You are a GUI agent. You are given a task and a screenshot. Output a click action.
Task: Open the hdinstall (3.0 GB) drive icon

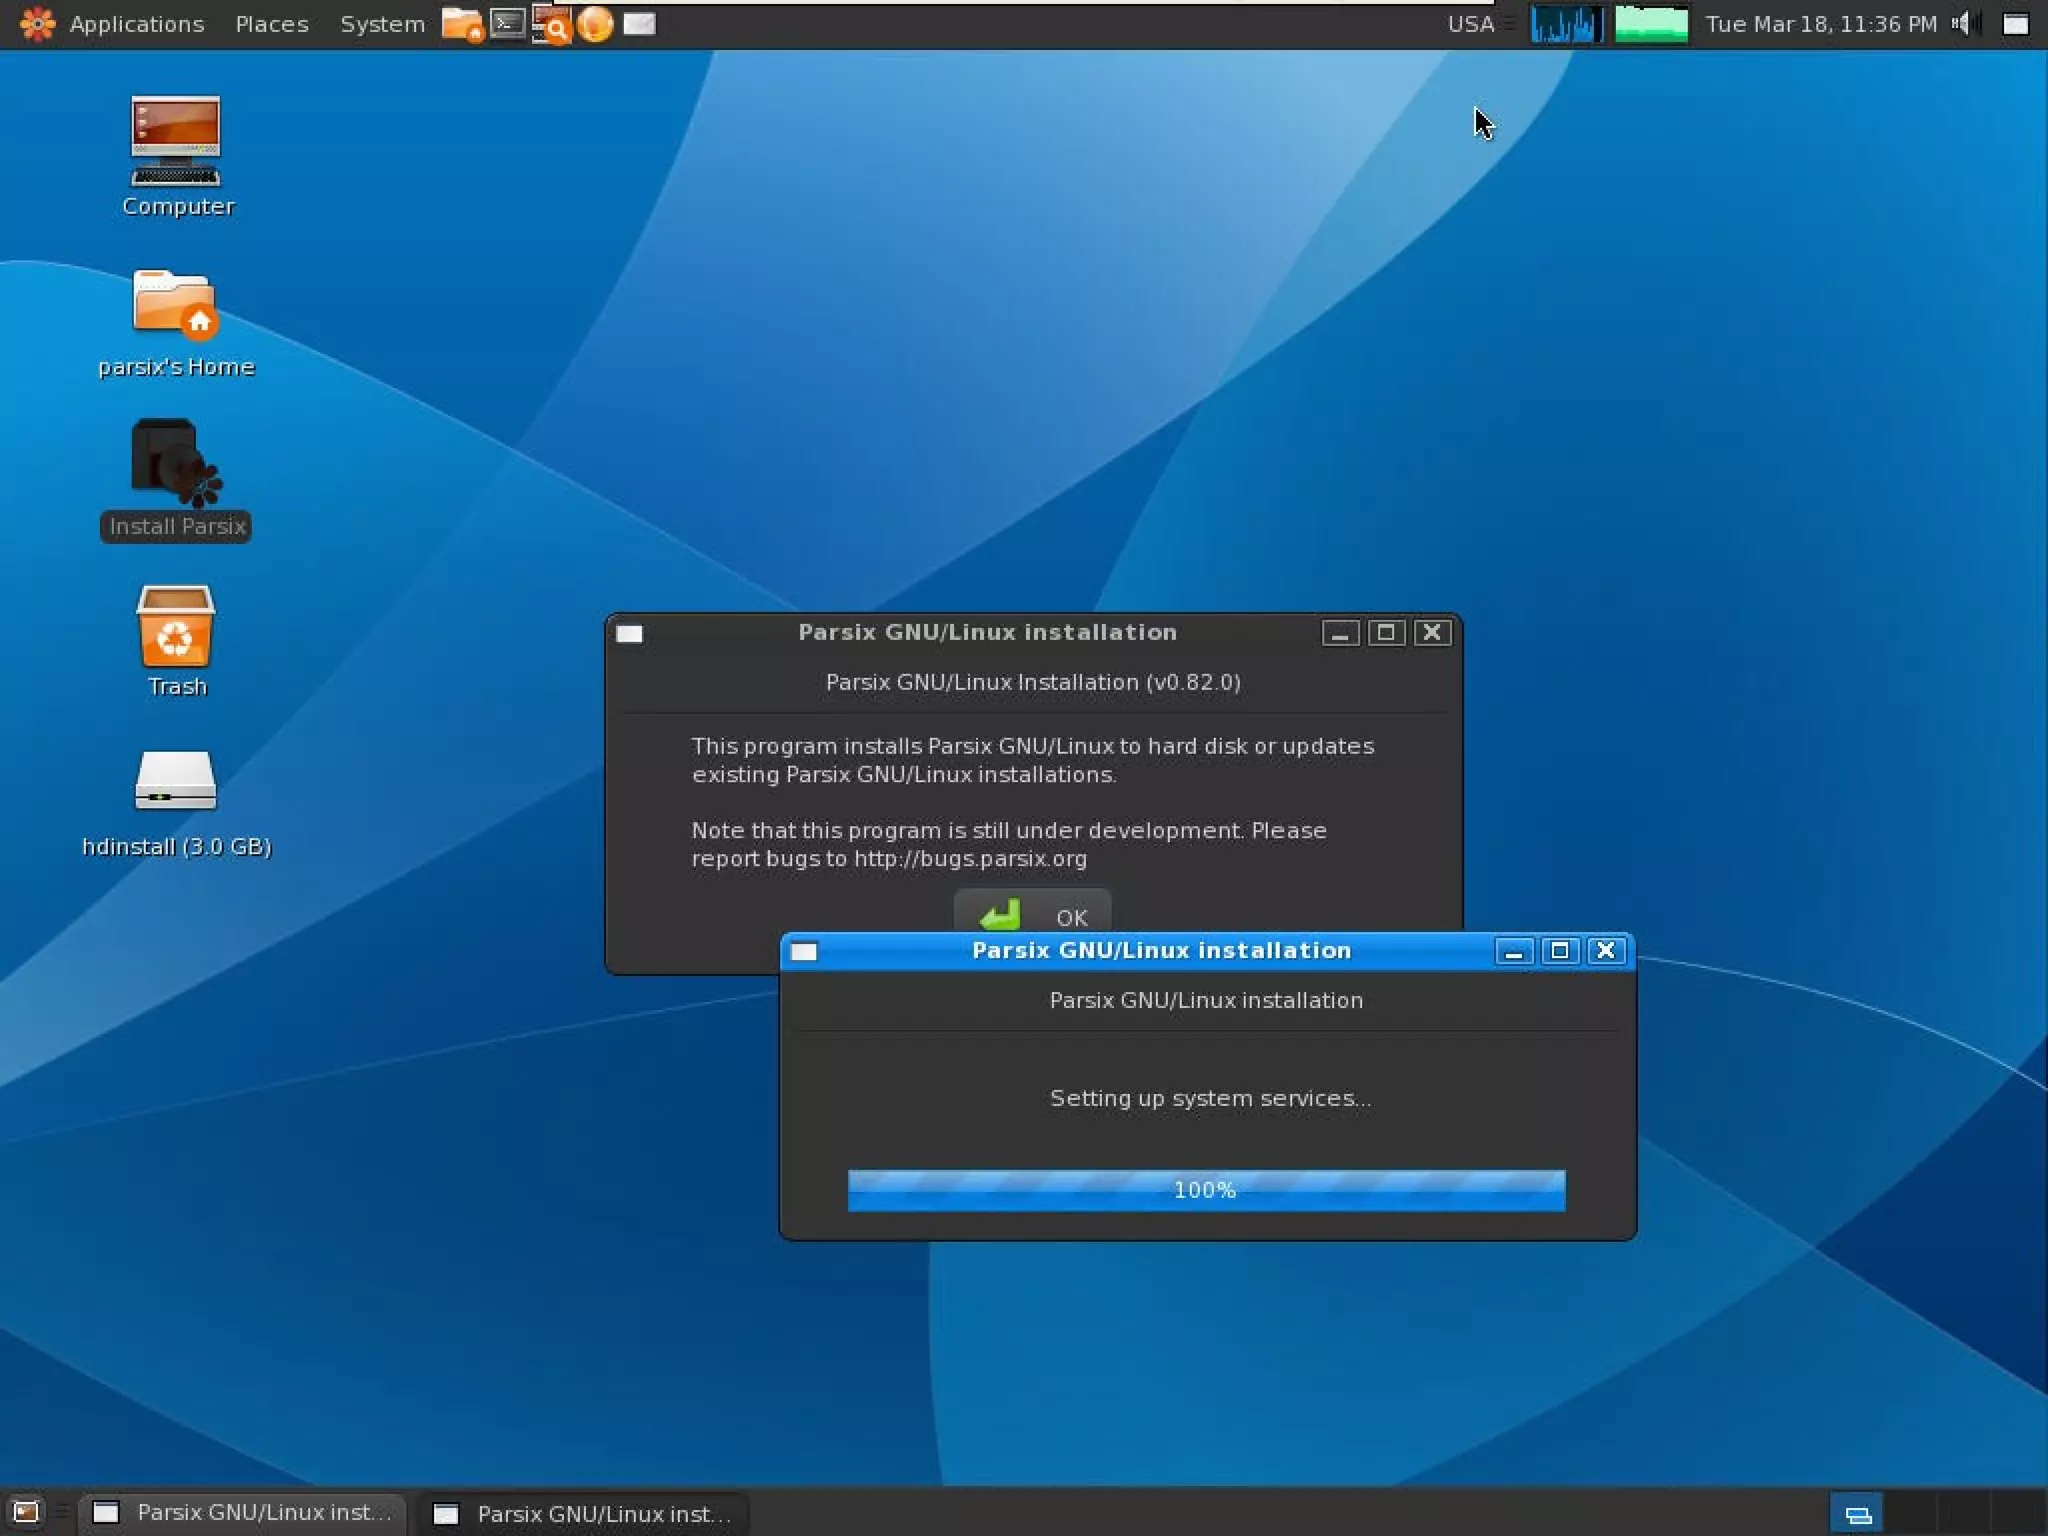pos(176,781)
